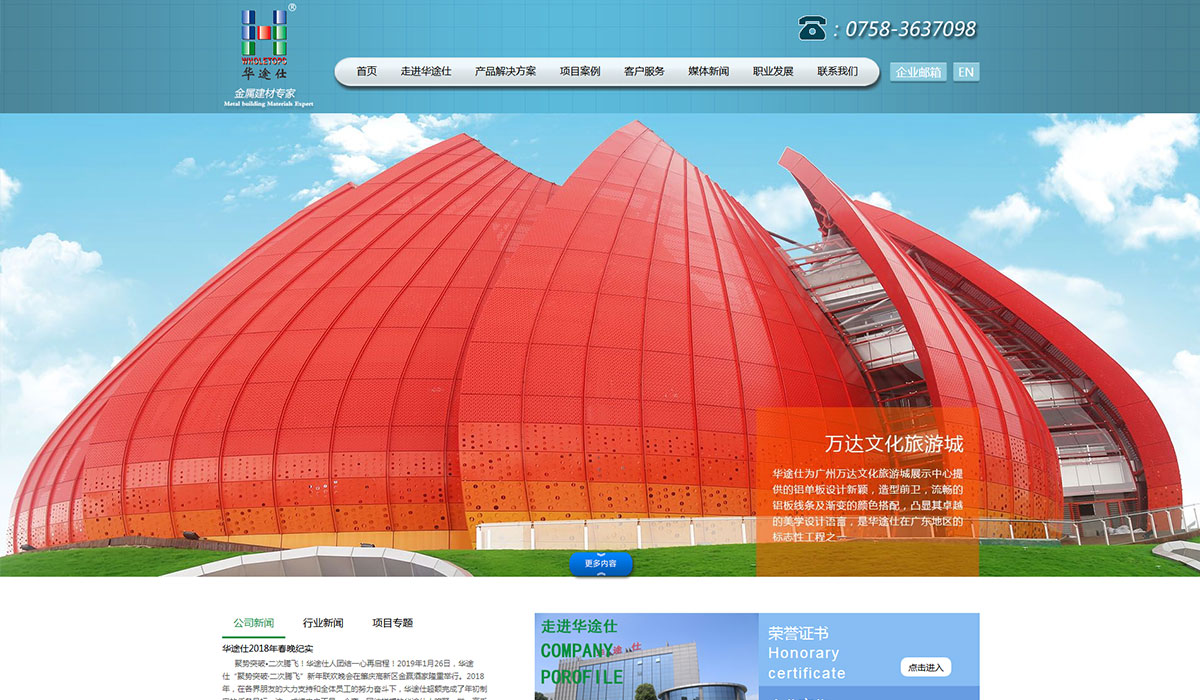Expand the 产品解决方案 navigation menu
The image size is (1200, 700).
click(x=505, y=72)
